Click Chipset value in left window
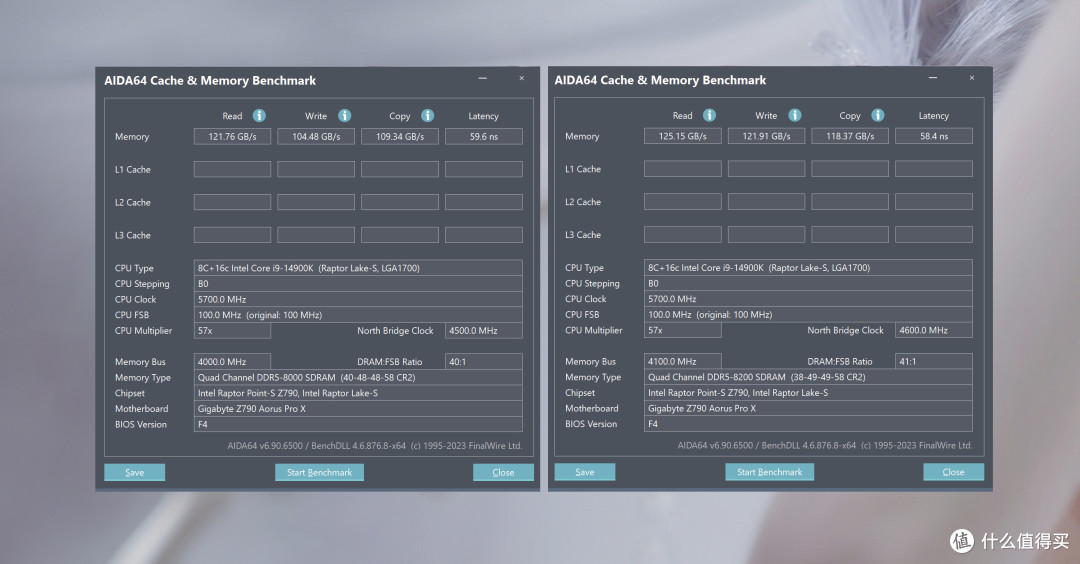The width and height of the screenshot is (1080, 564). pos(358,393)
